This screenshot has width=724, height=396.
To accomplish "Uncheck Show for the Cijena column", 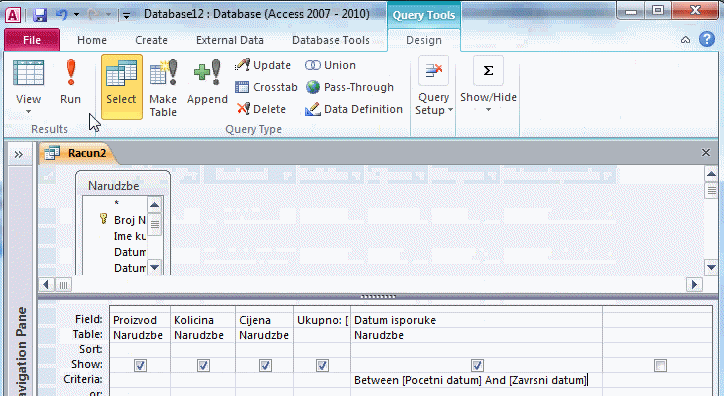I will click(265, 366).
